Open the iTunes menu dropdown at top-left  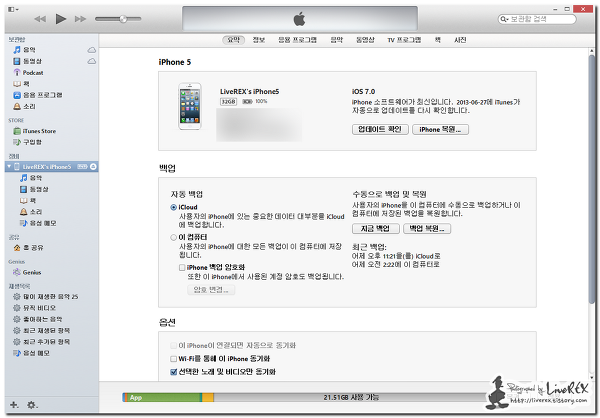(13, 9)
